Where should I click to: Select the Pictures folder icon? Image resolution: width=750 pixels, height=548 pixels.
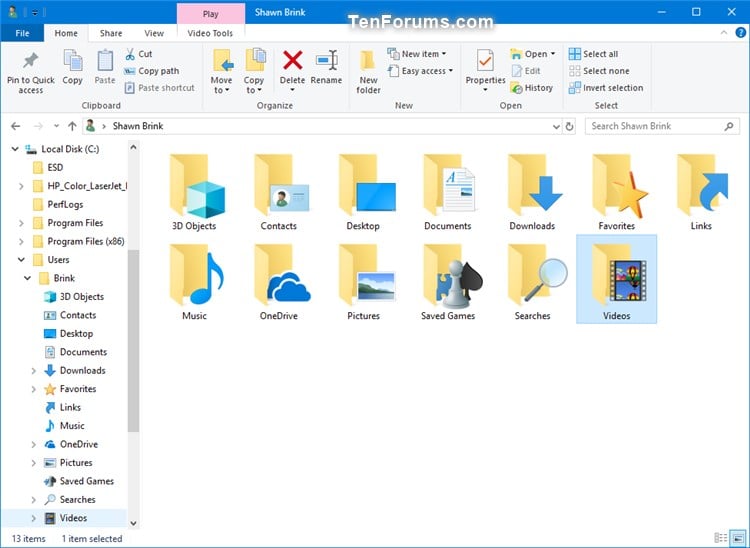click(367, 275)
